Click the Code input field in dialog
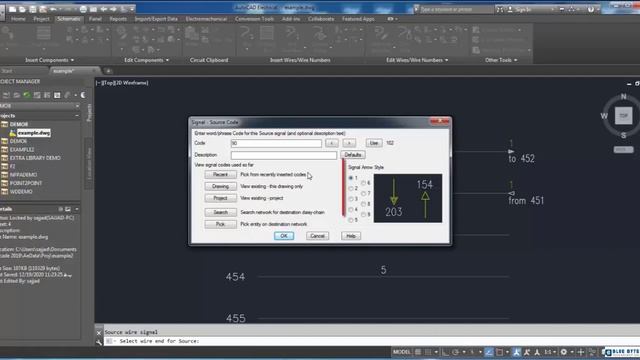 276,143
